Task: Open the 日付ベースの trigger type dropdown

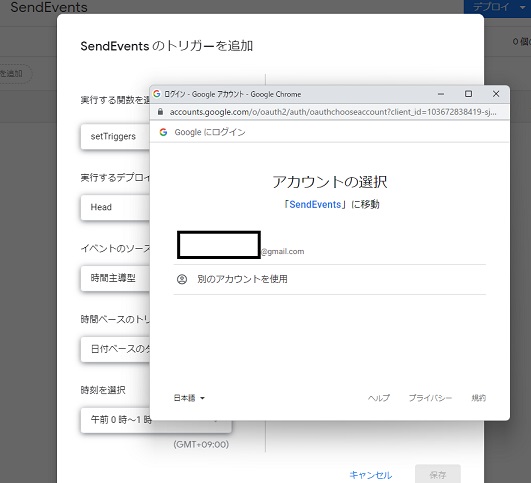Action: [x=115, y=349]
